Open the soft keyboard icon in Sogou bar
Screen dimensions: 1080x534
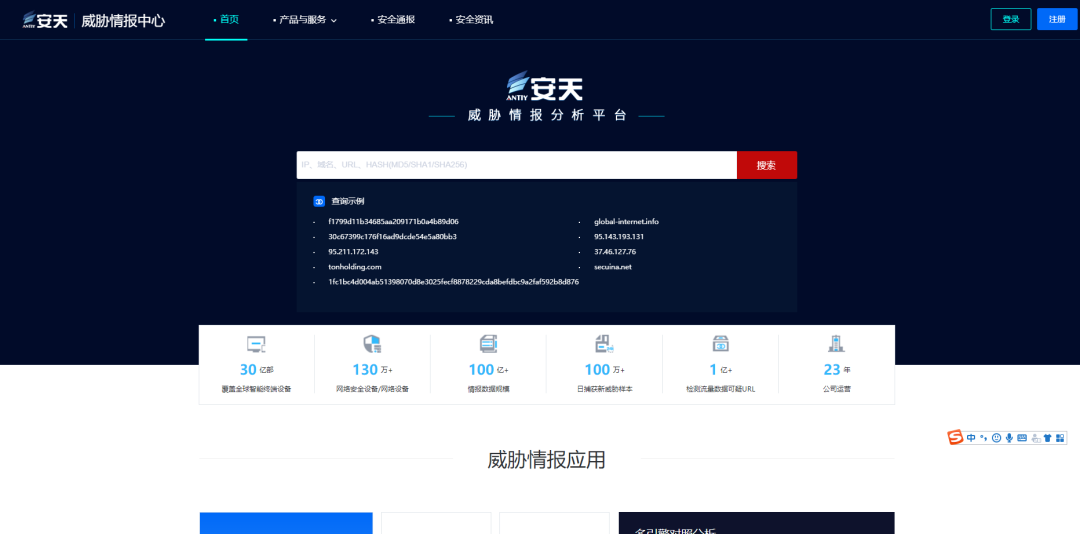click(x=1022, y=438)
